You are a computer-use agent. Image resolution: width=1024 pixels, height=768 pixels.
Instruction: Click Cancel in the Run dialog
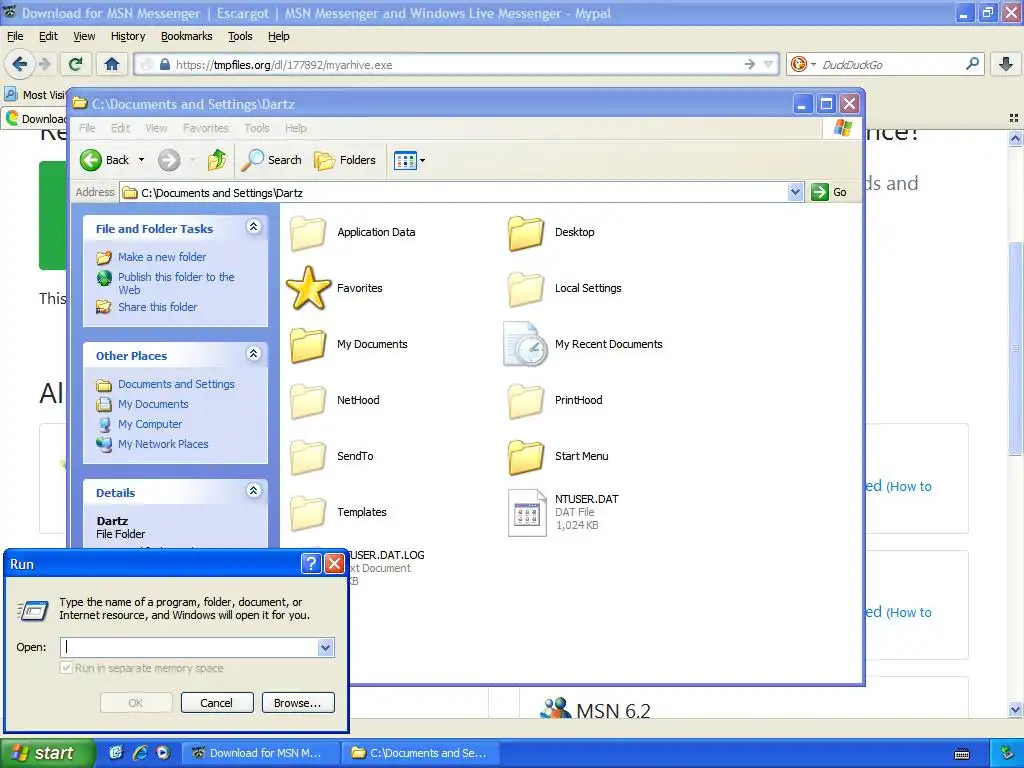[217, 703]
